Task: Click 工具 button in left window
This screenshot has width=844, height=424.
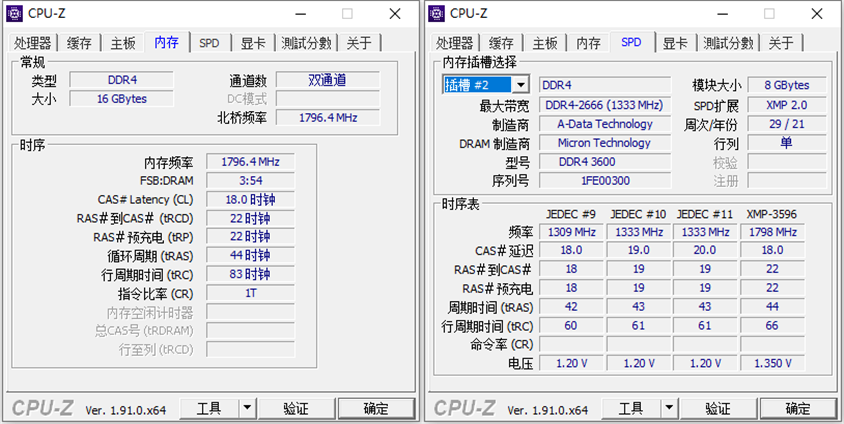Action: click(209, 409)
